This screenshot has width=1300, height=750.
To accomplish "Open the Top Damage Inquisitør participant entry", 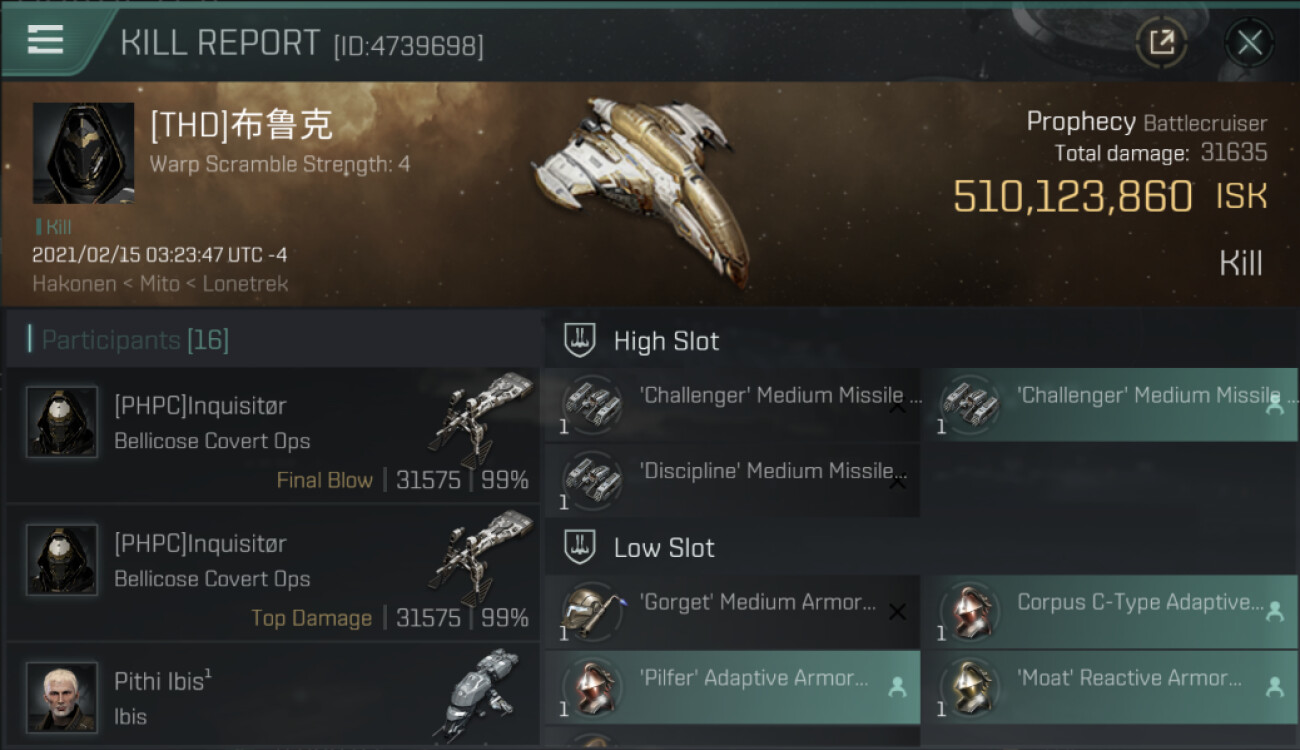I will coord(273,573).
